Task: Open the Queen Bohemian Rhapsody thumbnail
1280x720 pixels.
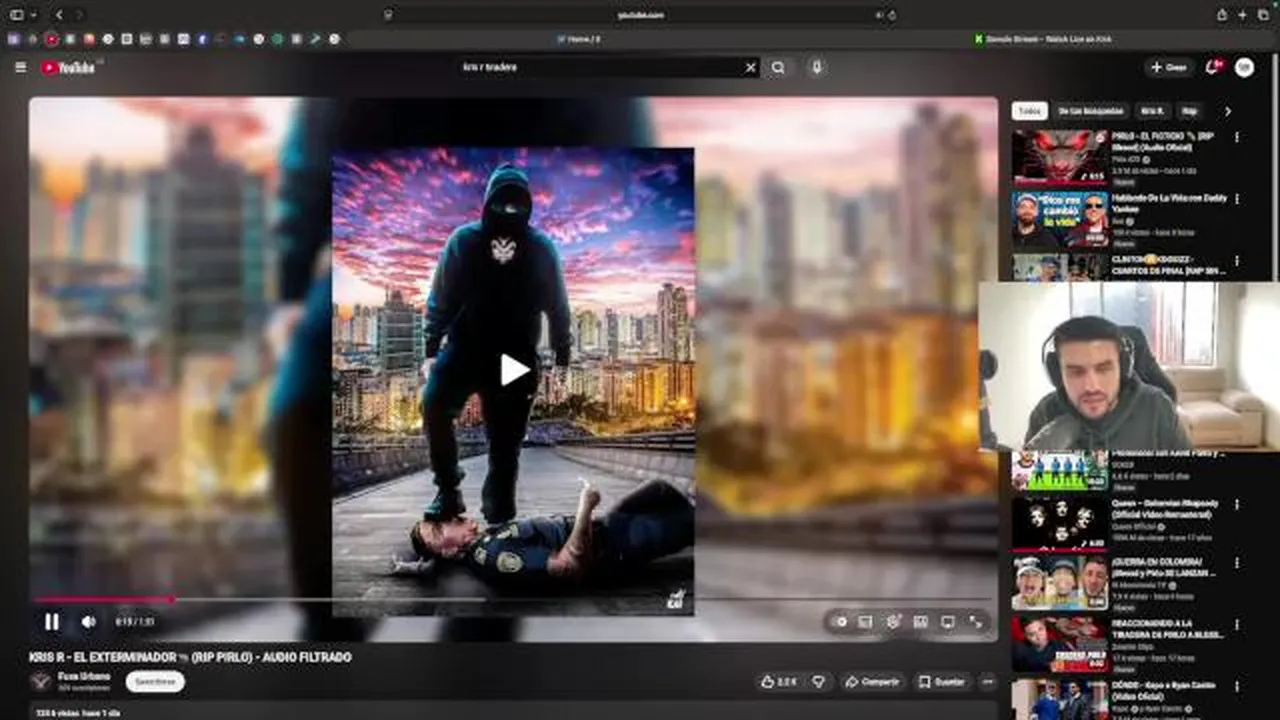Action: [x=1059, y=523]
